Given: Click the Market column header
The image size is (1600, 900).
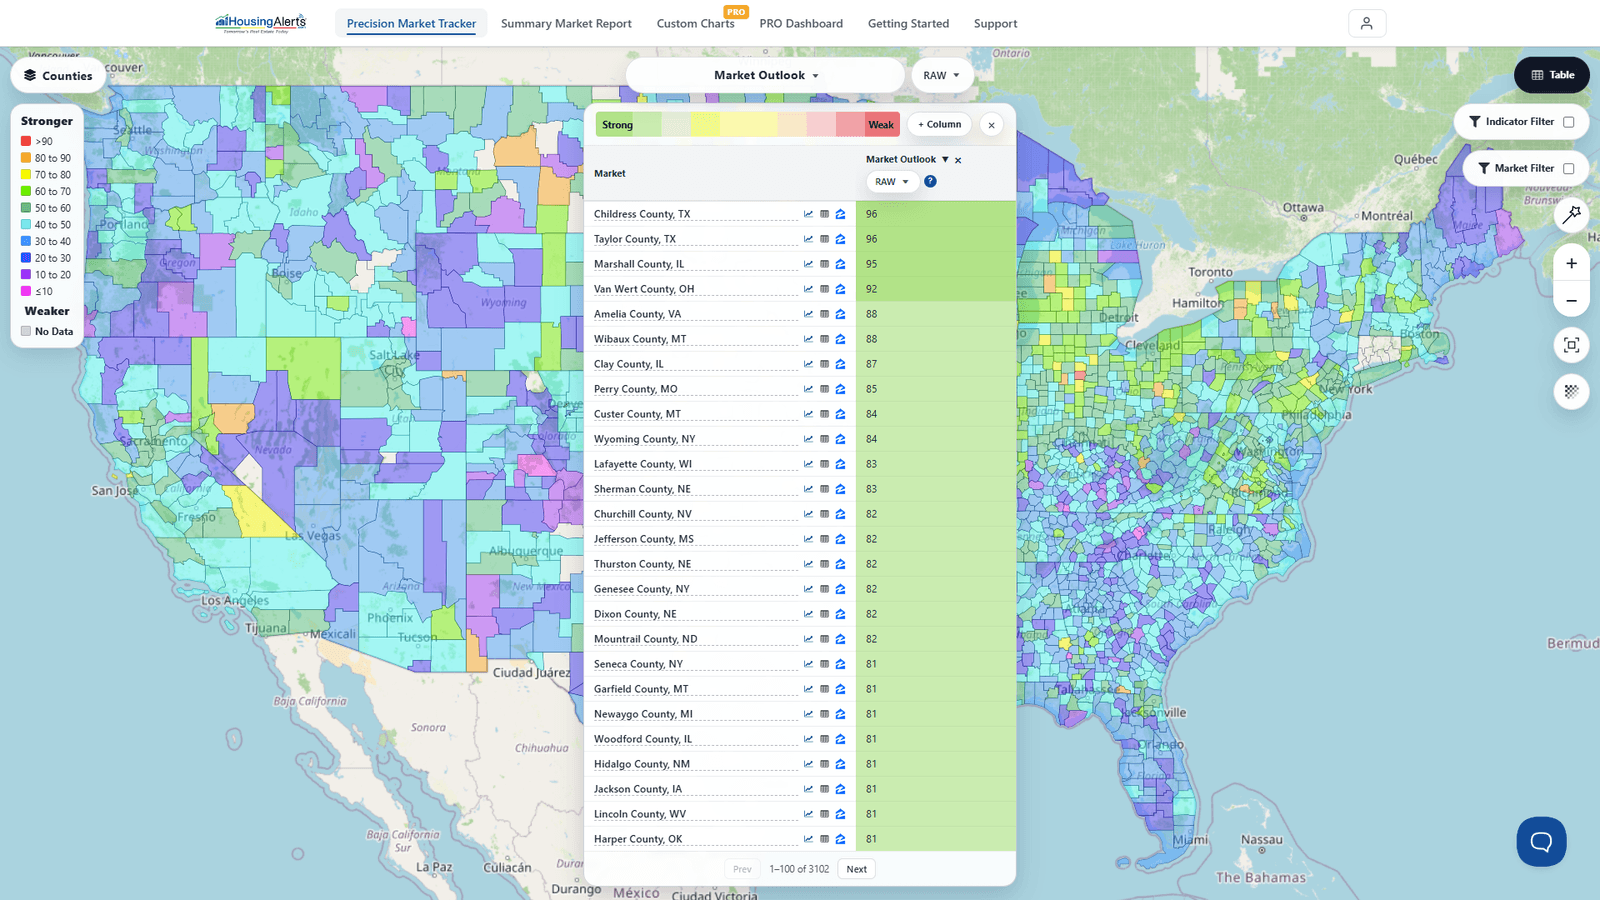Looking at the screenshot, I should tap(609, 174).
